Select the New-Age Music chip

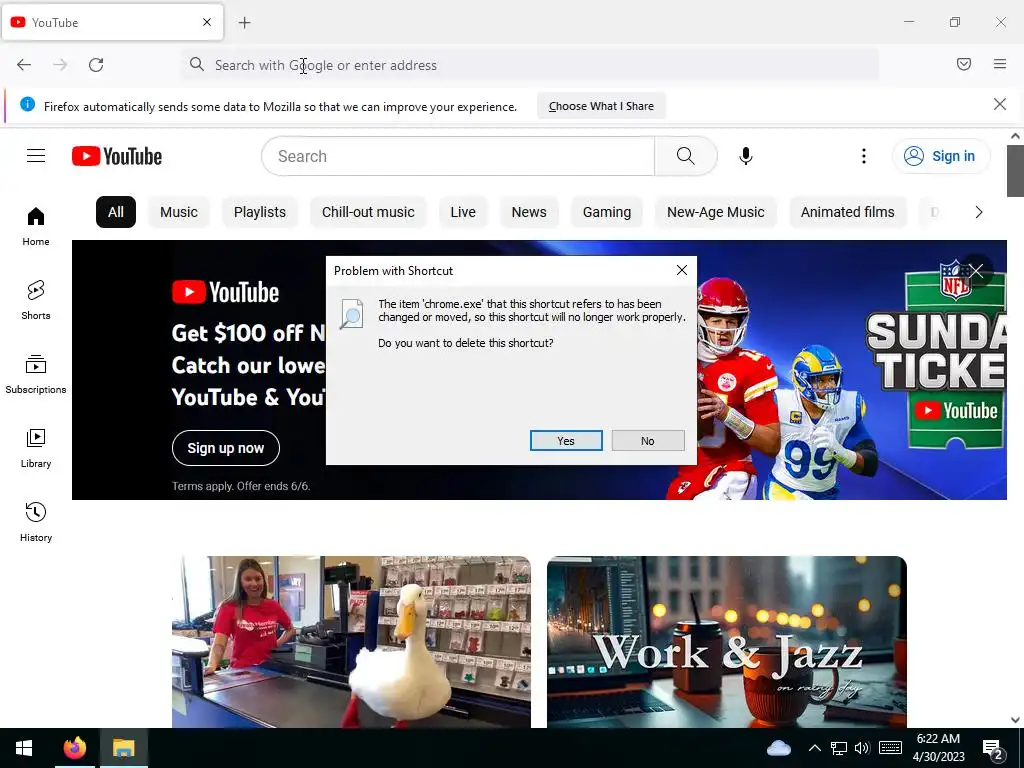(716, 212)
